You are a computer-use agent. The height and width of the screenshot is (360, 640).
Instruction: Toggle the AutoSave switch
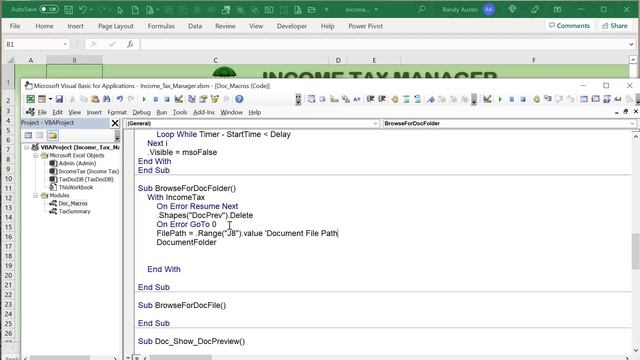click(x=49, y=9)
